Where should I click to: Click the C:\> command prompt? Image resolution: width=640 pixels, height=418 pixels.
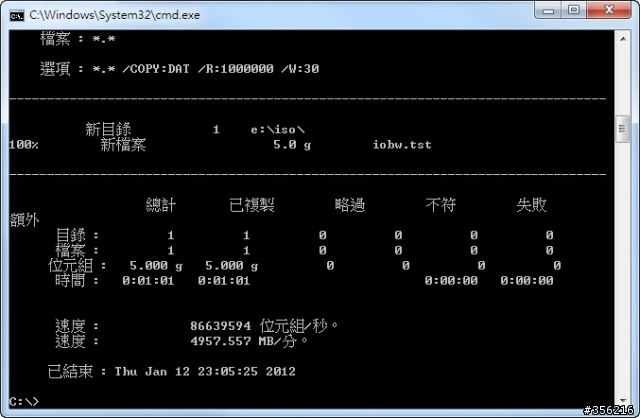click(24, 402)
